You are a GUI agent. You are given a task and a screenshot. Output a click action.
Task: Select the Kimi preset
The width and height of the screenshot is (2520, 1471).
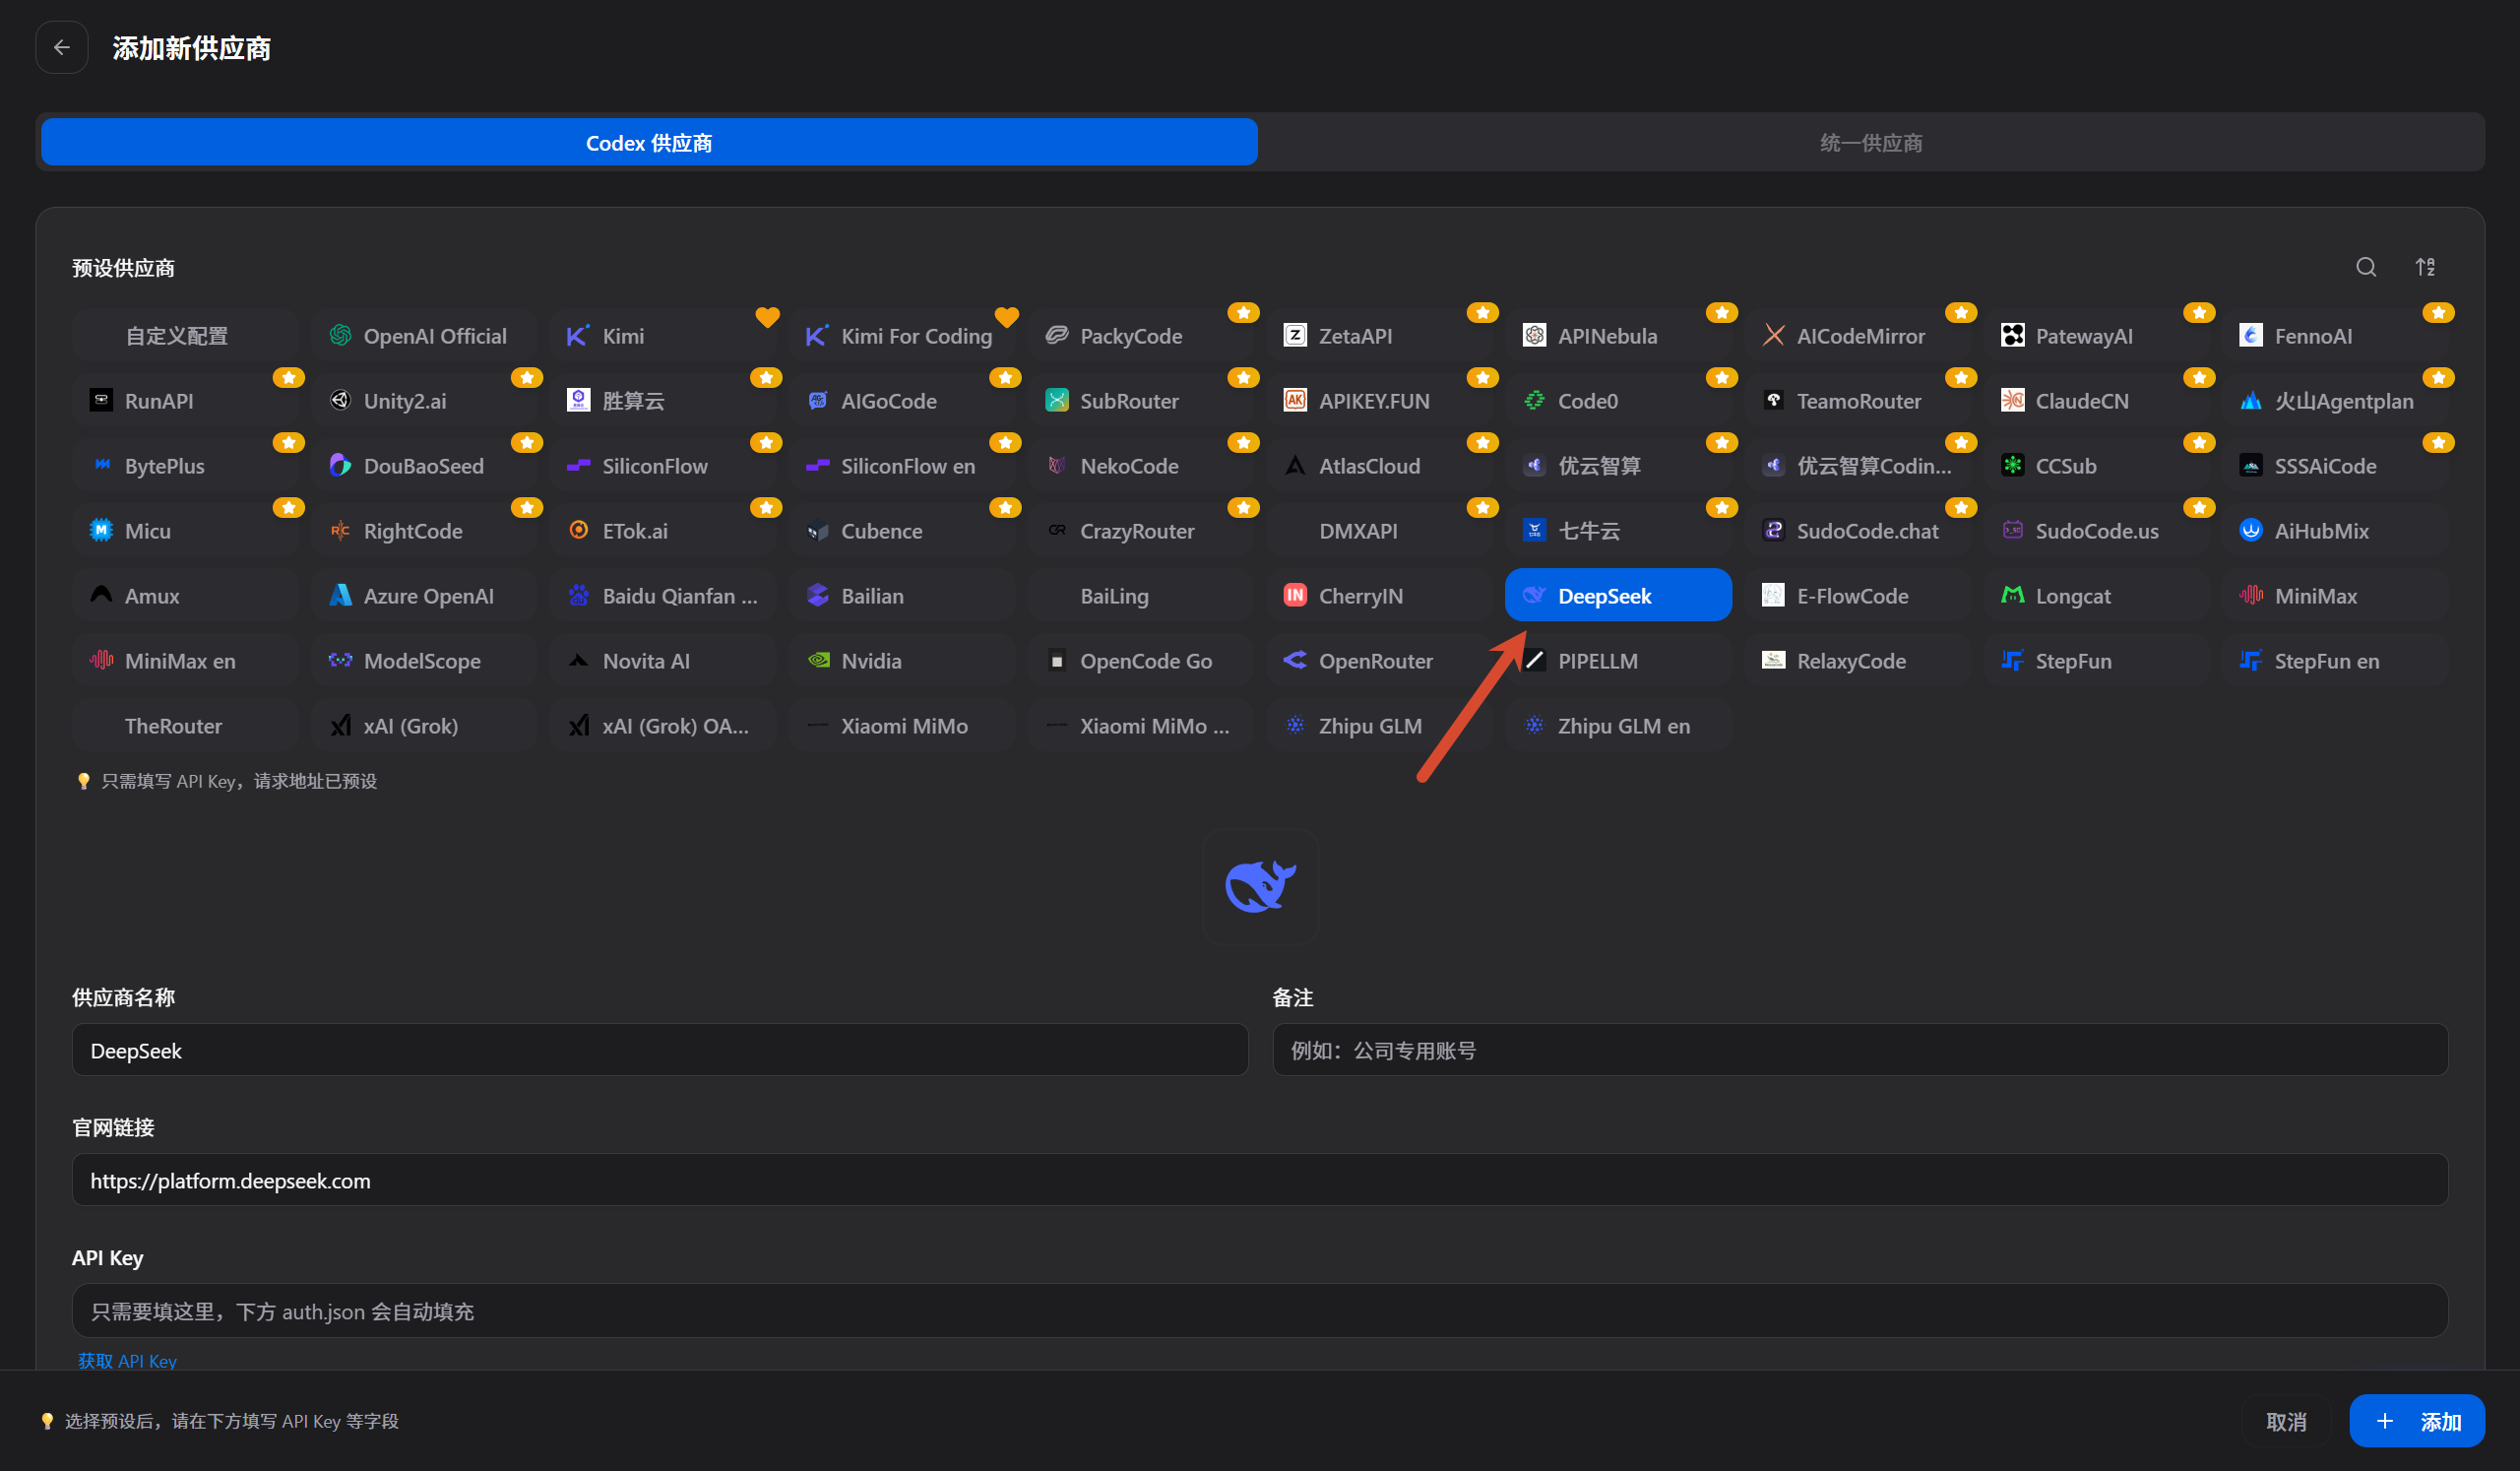[663, 336]
